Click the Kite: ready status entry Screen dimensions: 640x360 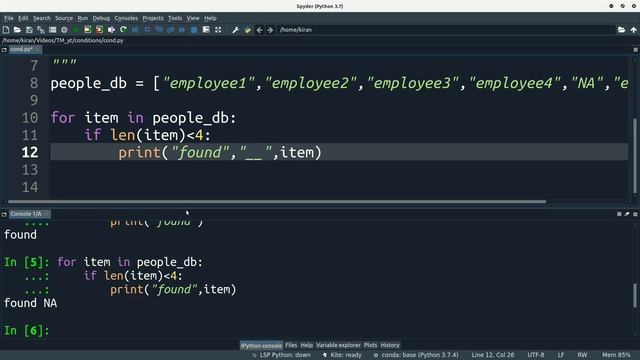342,355
